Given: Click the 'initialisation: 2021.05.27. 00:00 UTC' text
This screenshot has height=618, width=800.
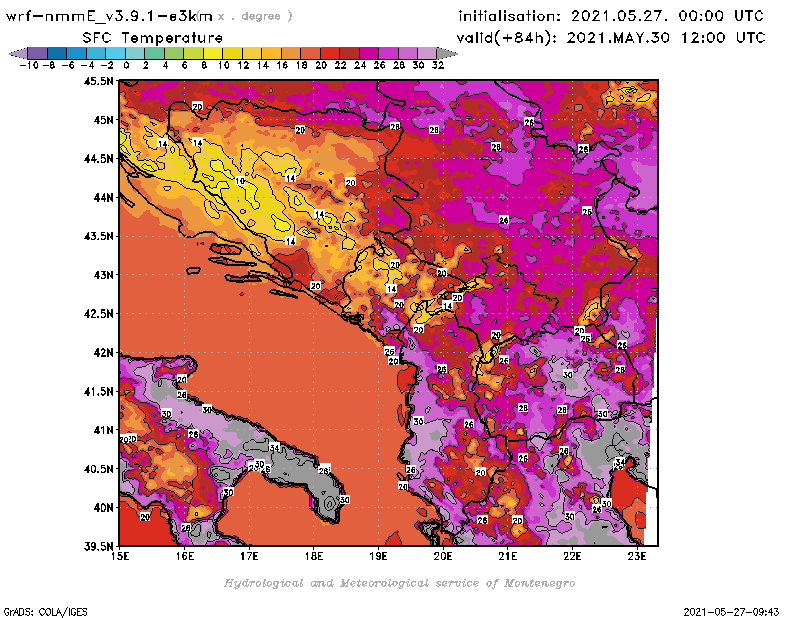Looking at the screenshot, I should pos(611,16).
